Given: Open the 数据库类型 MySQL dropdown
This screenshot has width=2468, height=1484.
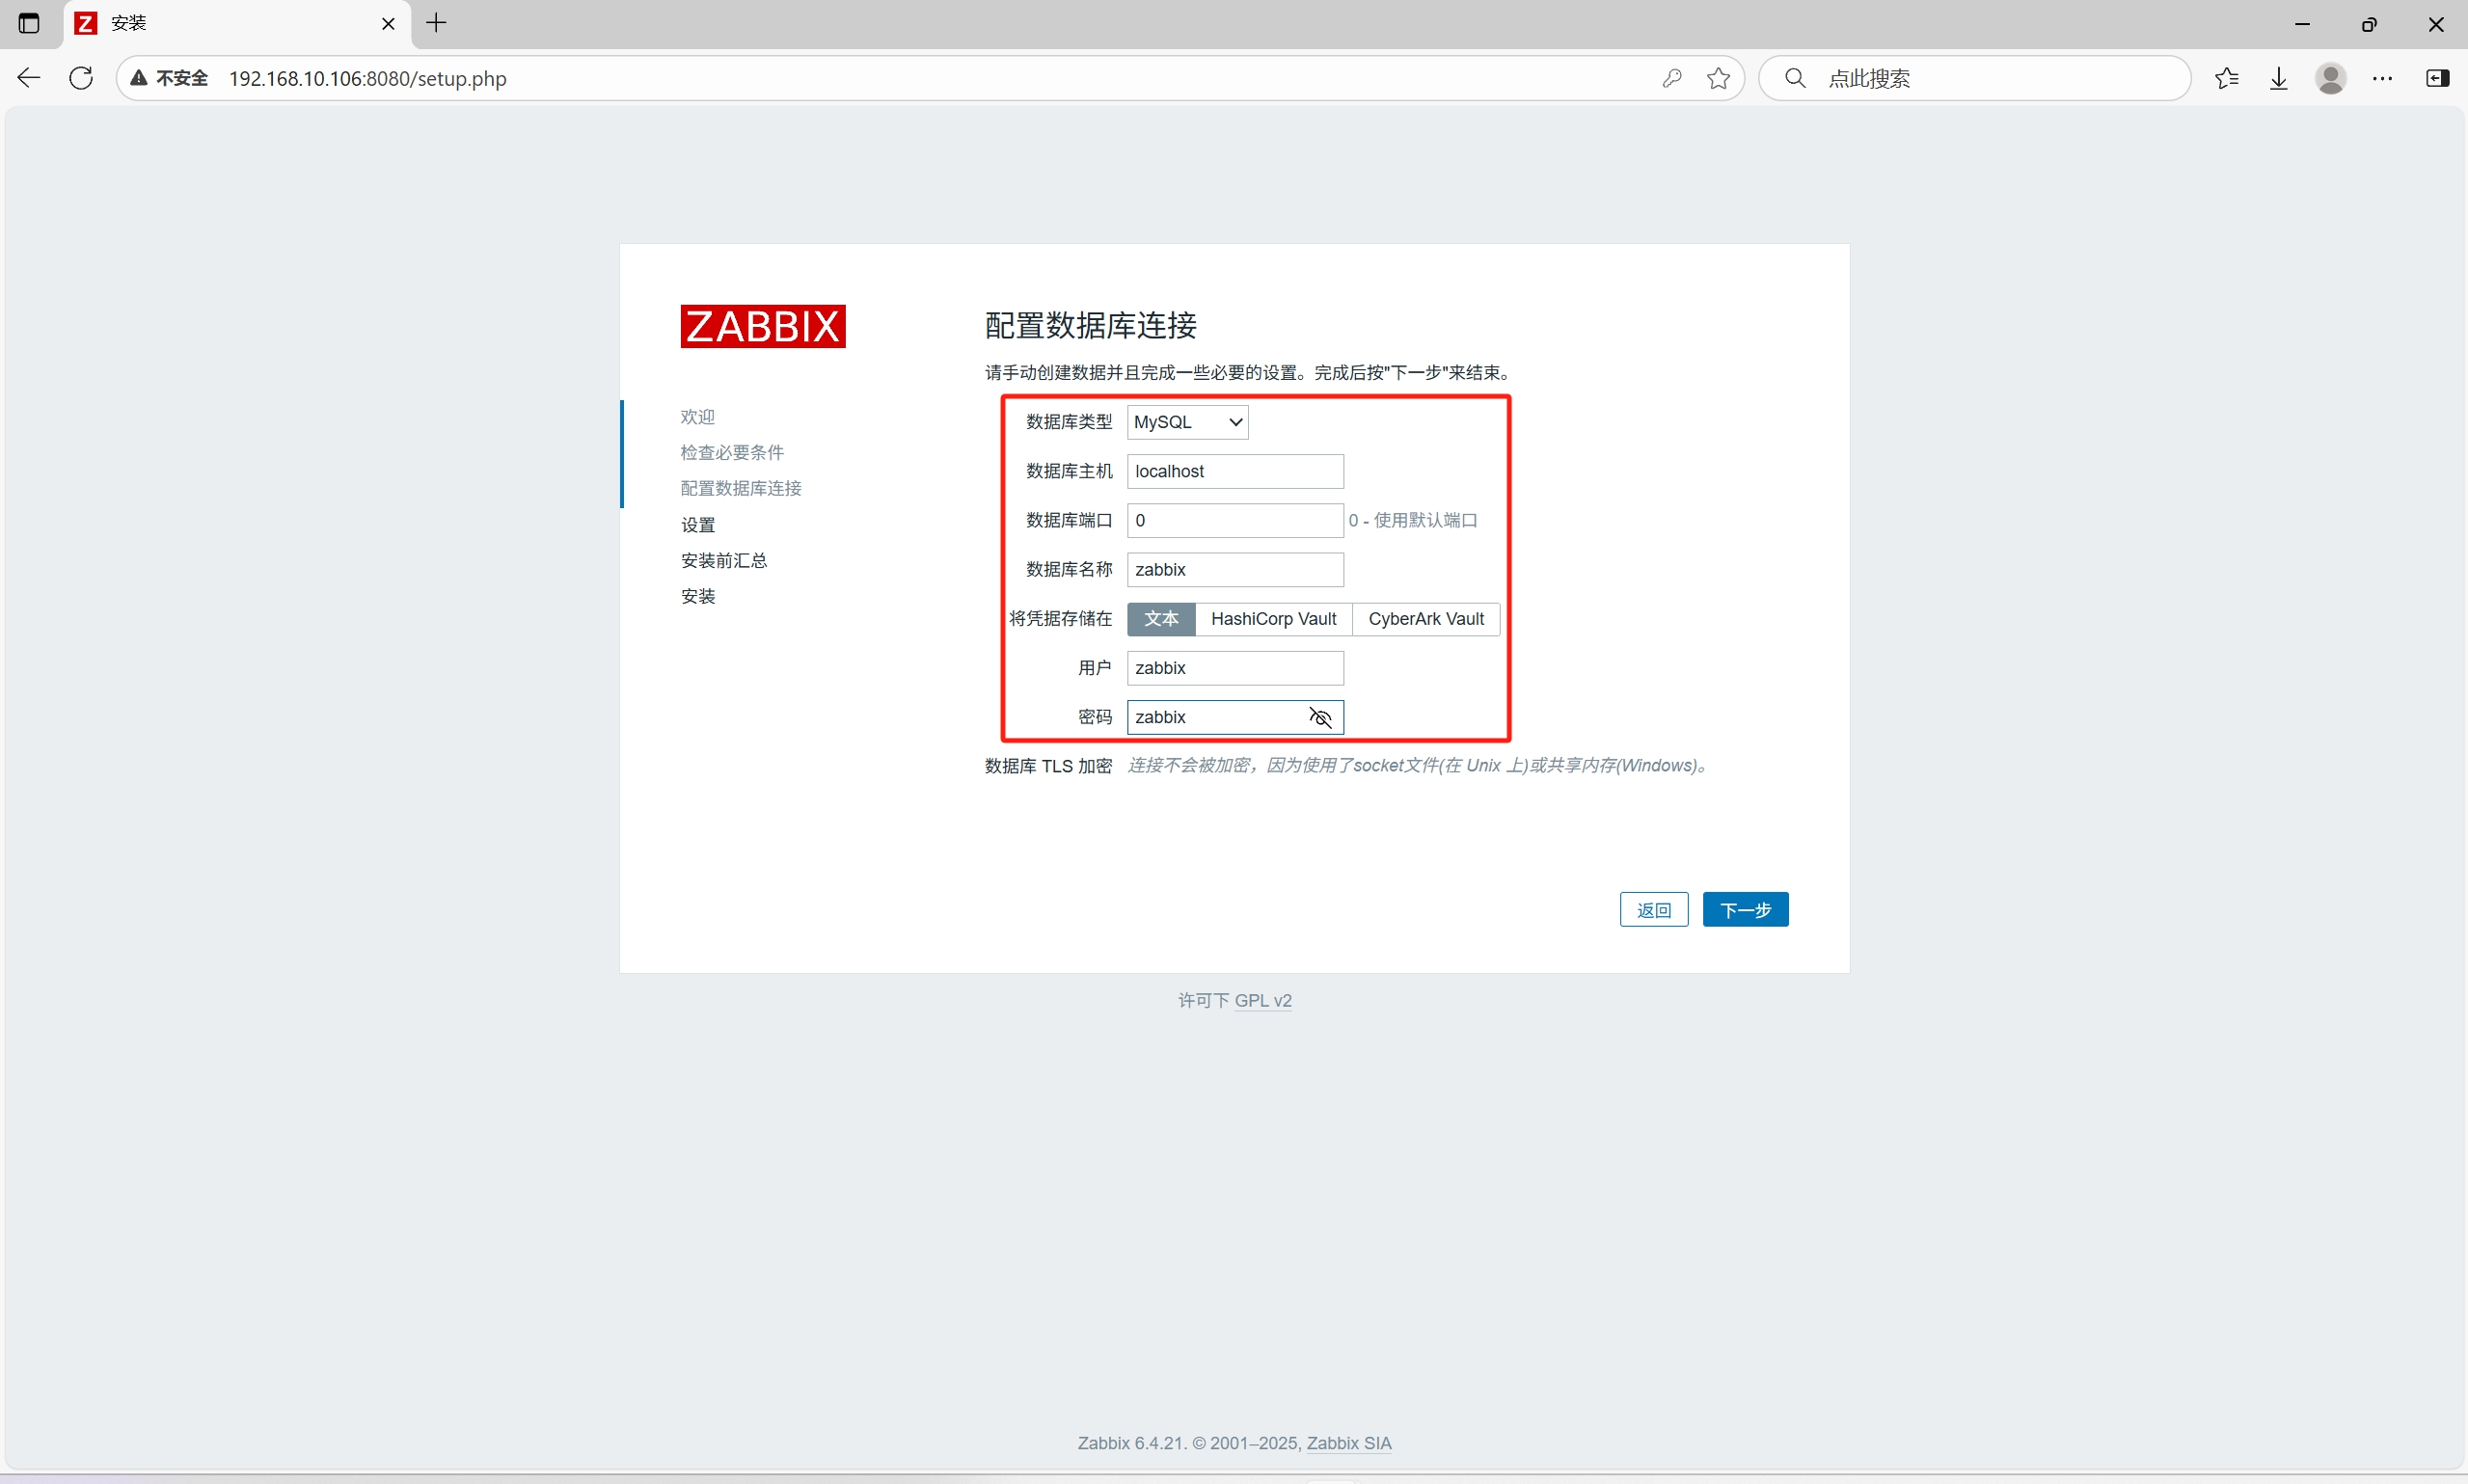Looking at the screenshot, I should (x=1187, y=422).
